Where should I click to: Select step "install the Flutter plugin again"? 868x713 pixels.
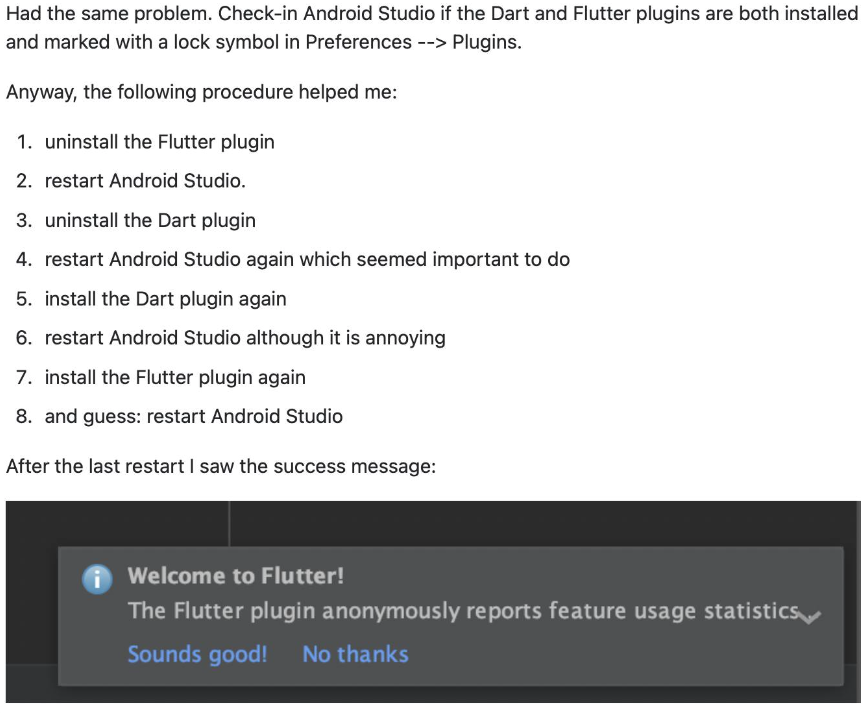tap(175, 377)
